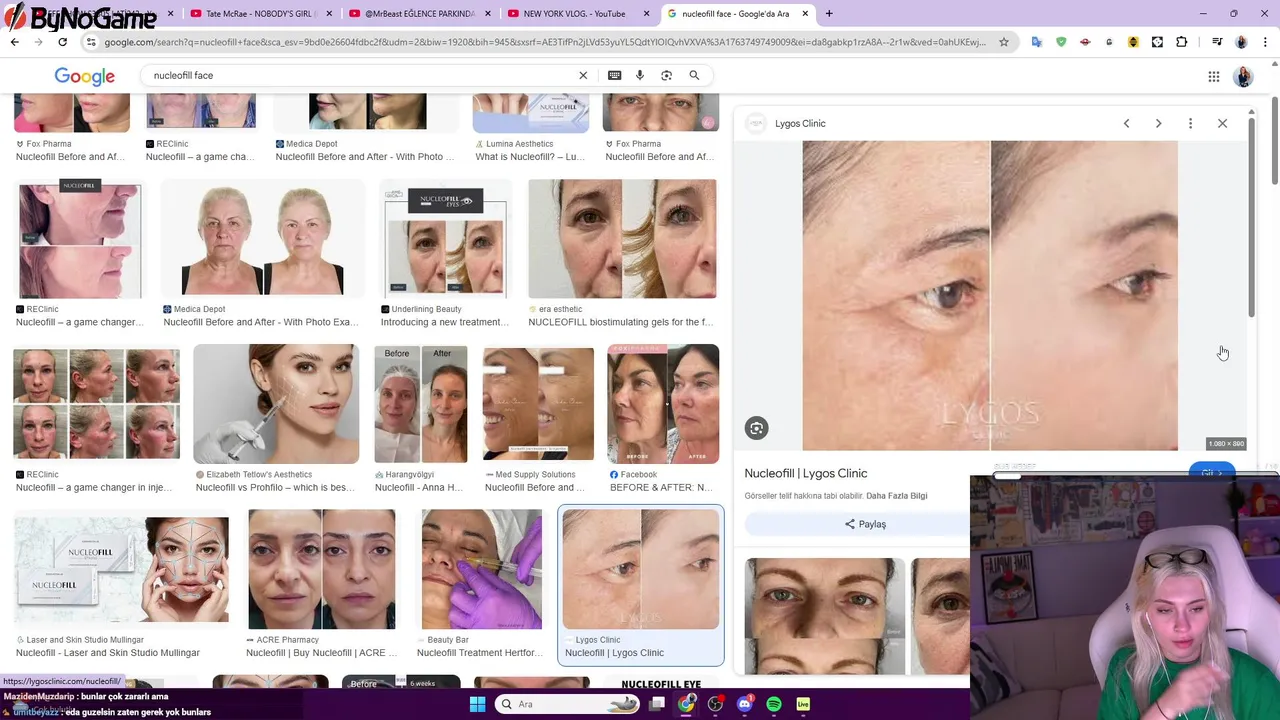The width and height of the screenshot is (1280, 720).
Task: Open Google apps grid
Action: 1213,76
